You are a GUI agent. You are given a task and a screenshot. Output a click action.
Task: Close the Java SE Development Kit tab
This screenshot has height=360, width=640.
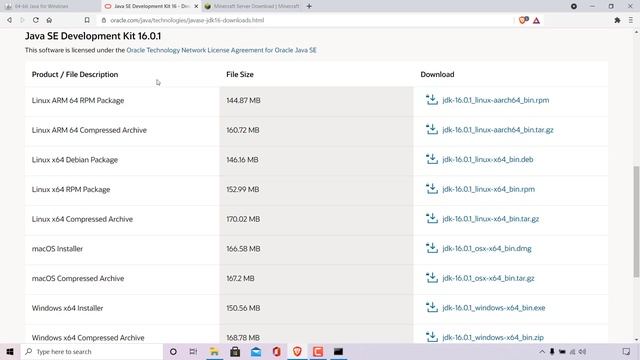(x=196, y=6)
